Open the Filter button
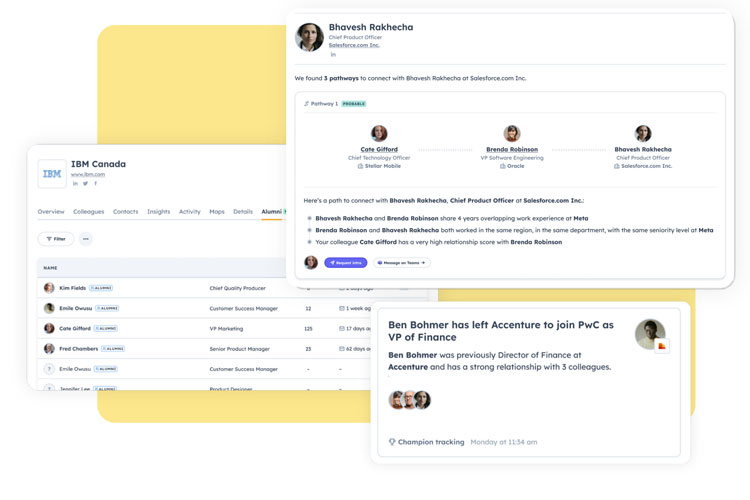Screen dimensions: 750x500 click(x=56, y=239)
